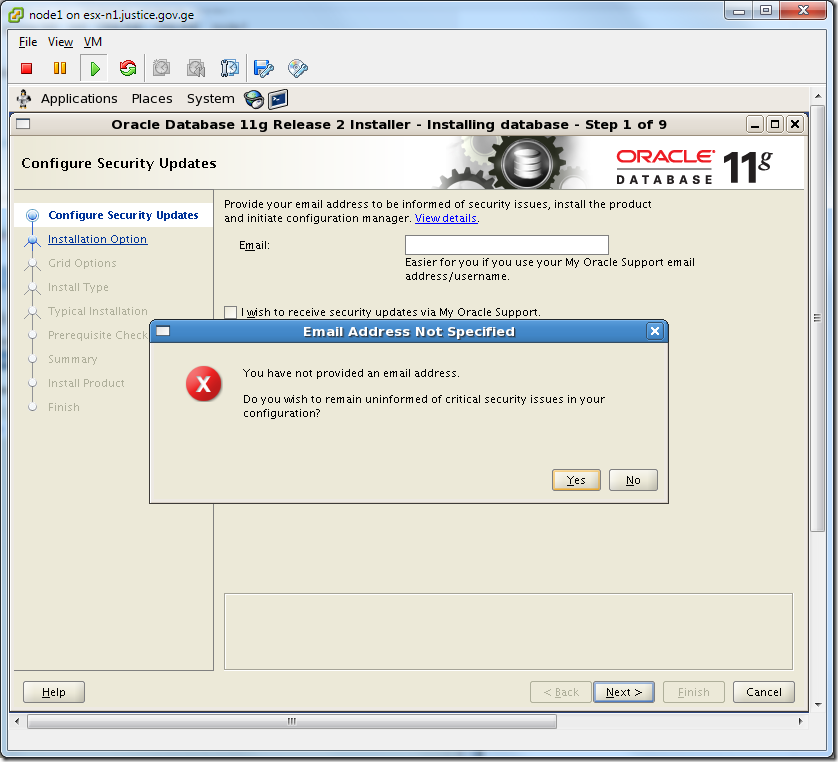Viewport: 838px width, 762px height.
Task: Edit the virtual machine settings
Action: tap(262, 68)
